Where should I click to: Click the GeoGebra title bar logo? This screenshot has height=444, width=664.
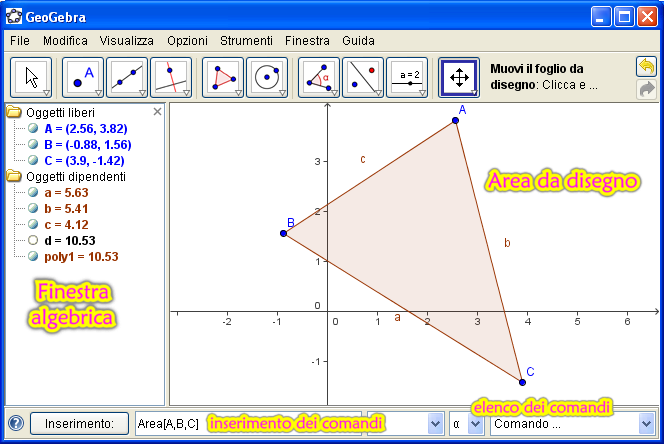14,17
